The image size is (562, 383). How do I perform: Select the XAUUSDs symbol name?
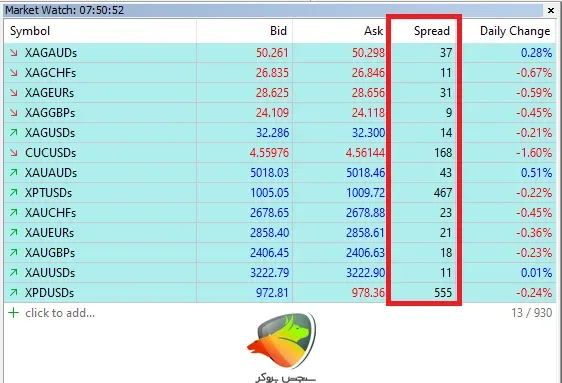click(50, 273)
